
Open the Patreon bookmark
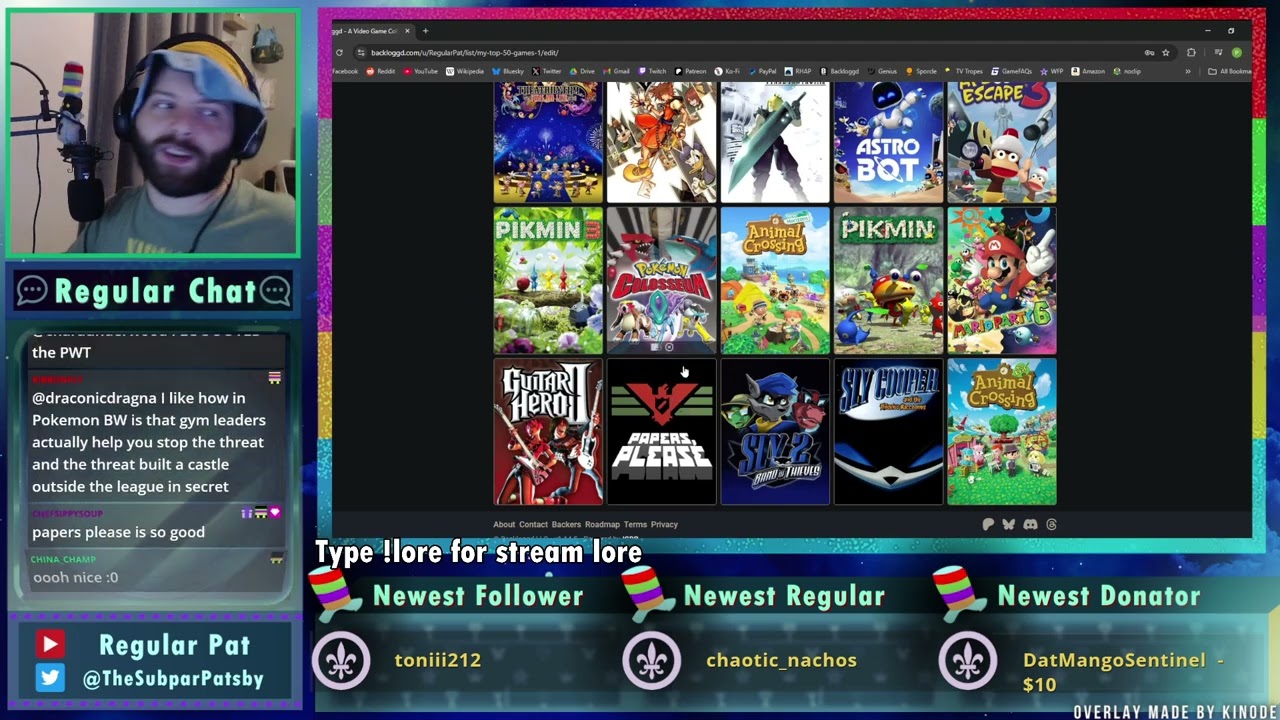coord(690,71)
